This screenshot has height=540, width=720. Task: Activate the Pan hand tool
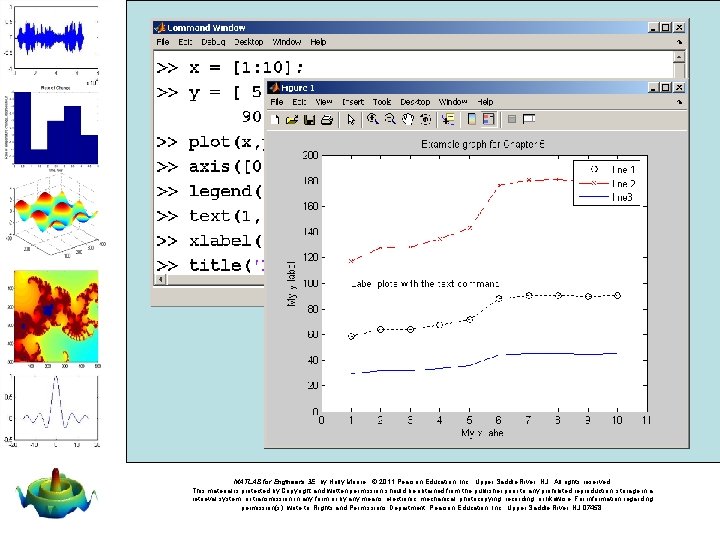(x=408, y=119)
